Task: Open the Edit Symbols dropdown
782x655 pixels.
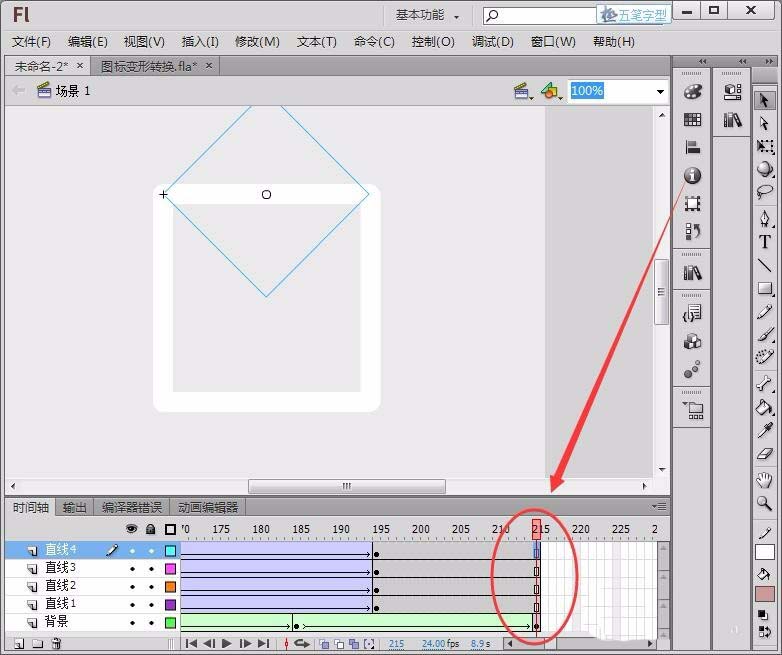Action: pos(551,91)
